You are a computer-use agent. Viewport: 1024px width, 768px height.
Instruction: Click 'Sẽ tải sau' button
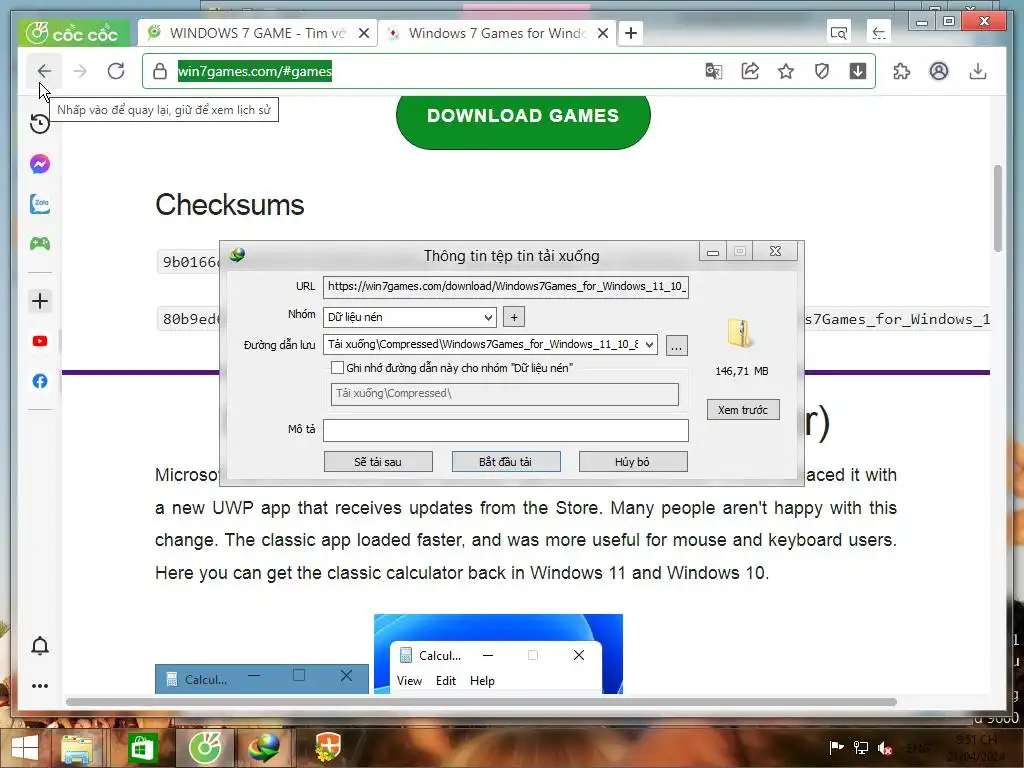(x=378, y=462)
